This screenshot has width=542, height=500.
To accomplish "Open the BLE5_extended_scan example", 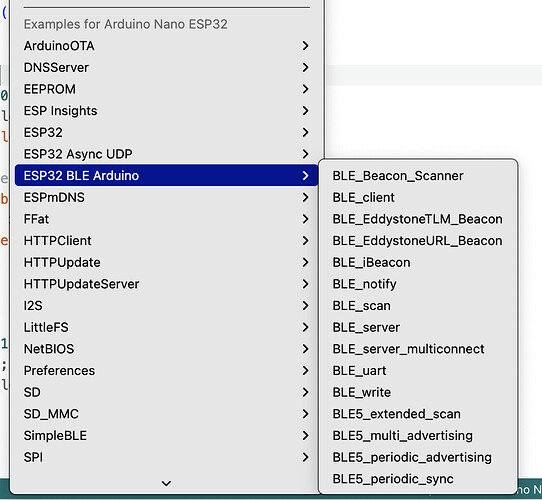I will coord(418,414).
